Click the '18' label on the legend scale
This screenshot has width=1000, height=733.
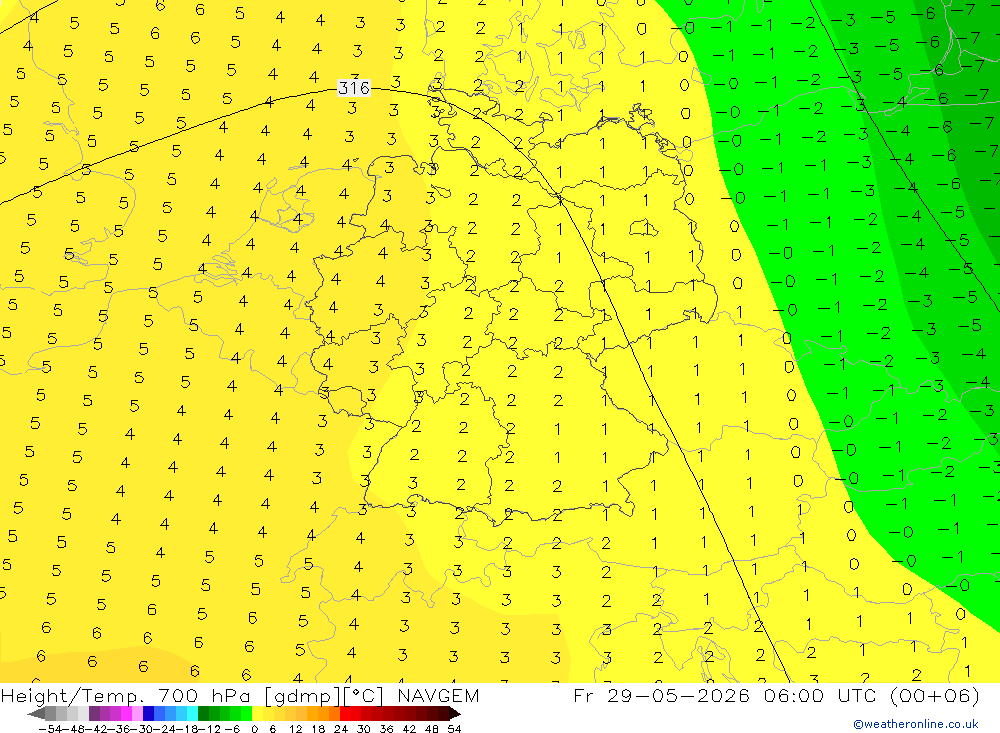pos(318,729)
